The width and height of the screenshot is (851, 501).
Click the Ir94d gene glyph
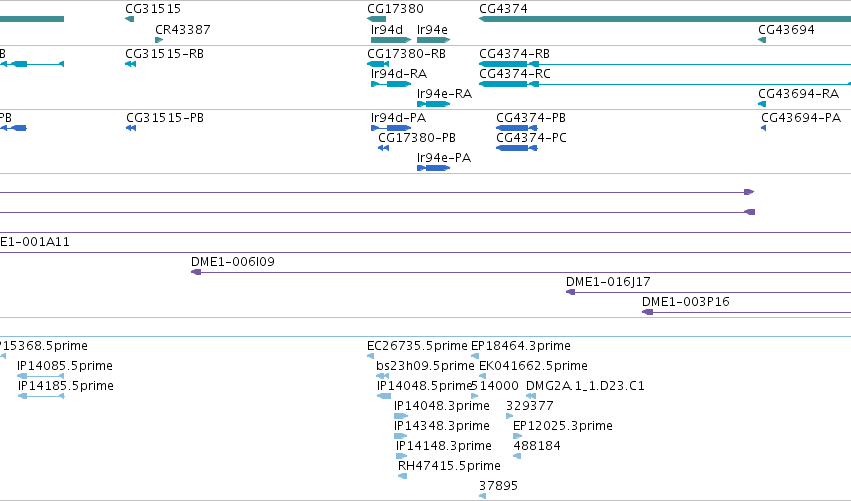tap(391, 40)
